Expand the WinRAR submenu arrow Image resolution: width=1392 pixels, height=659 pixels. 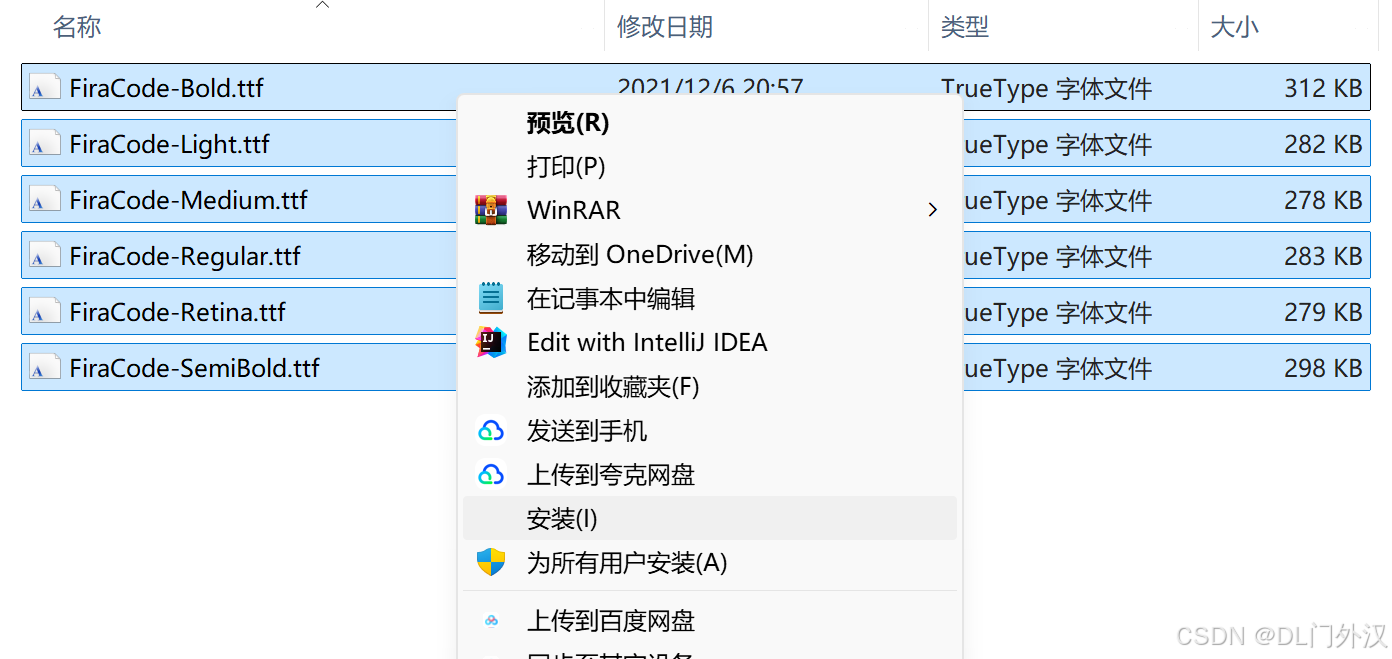[932, 210]
